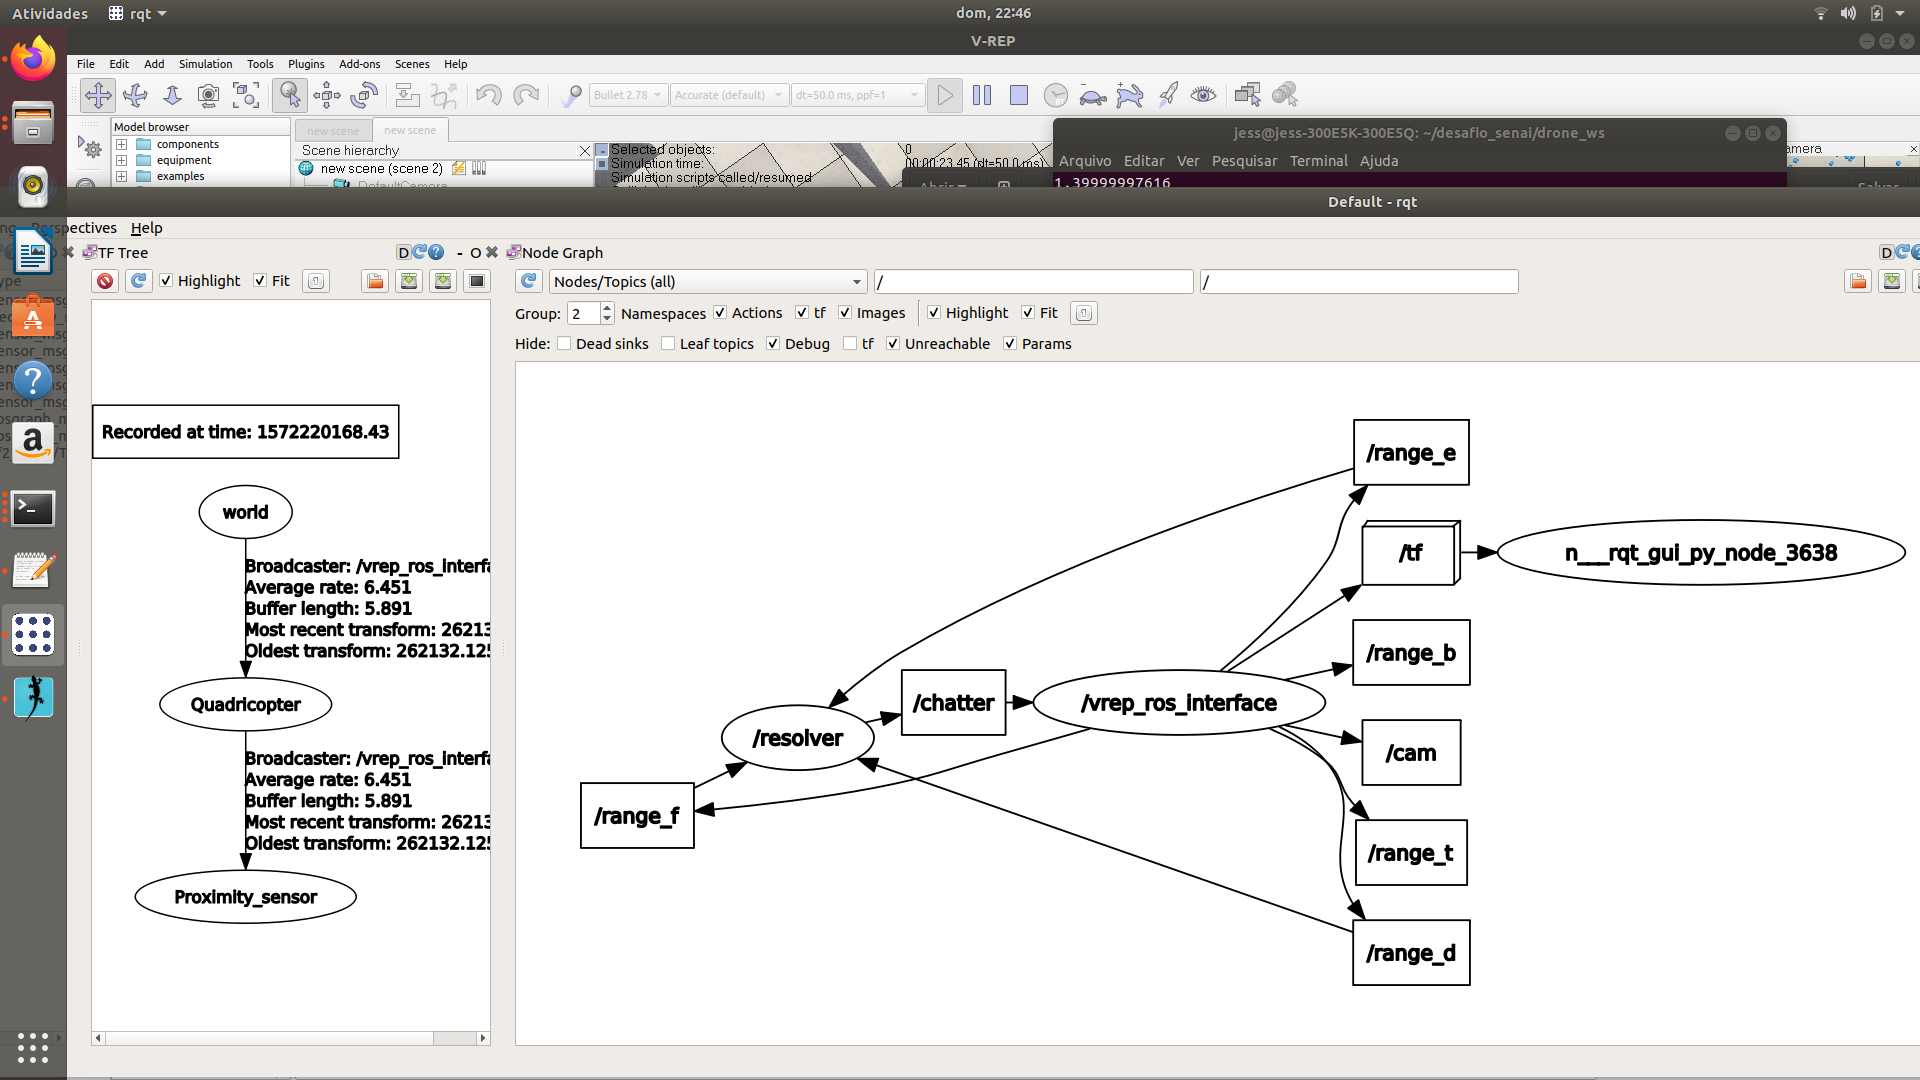Select the Object Translation tool in V-REP
Viewport: 1920px width, 1080px height.
(x=327, y=95)
